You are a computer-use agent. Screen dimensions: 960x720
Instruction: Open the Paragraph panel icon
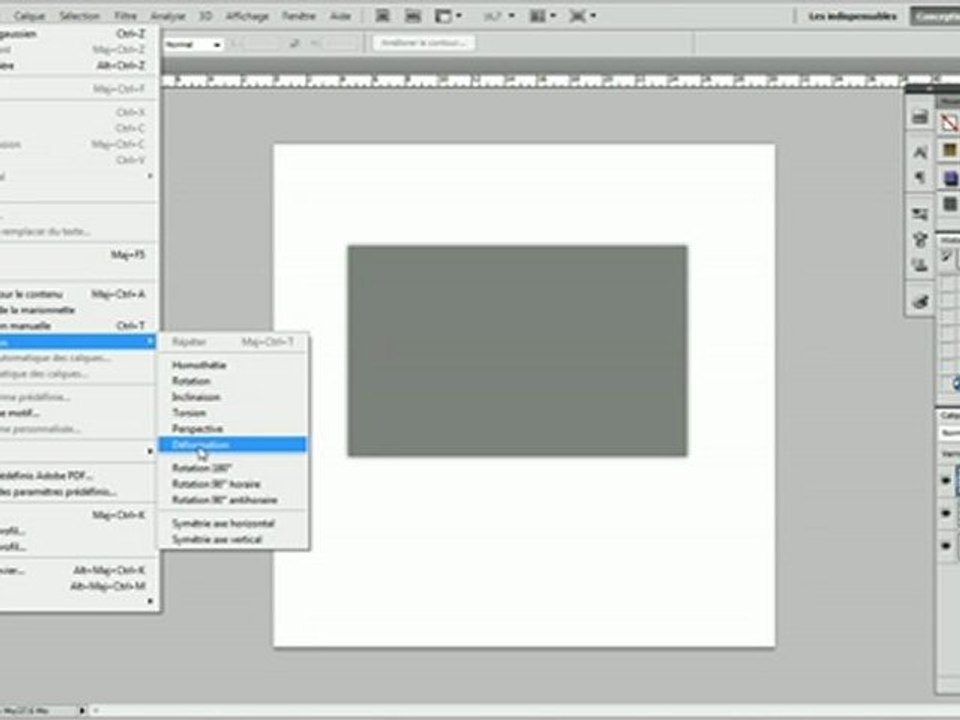tap(919, 178)
